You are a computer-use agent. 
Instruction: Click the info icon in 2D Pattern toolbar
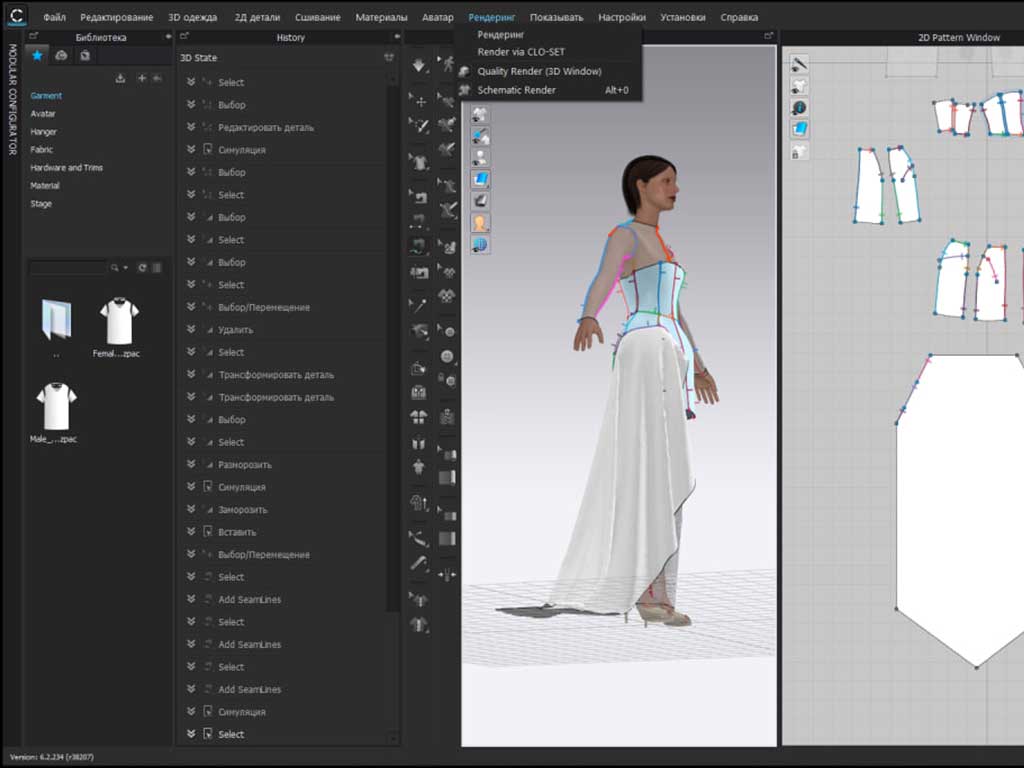click(800, 108)
